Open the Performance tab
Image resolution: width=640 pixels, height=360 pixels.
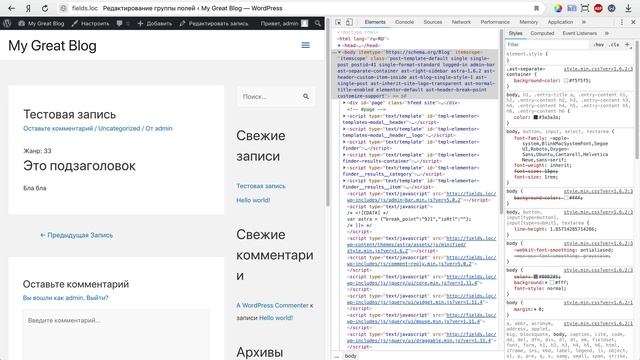(x=495, y=22)
